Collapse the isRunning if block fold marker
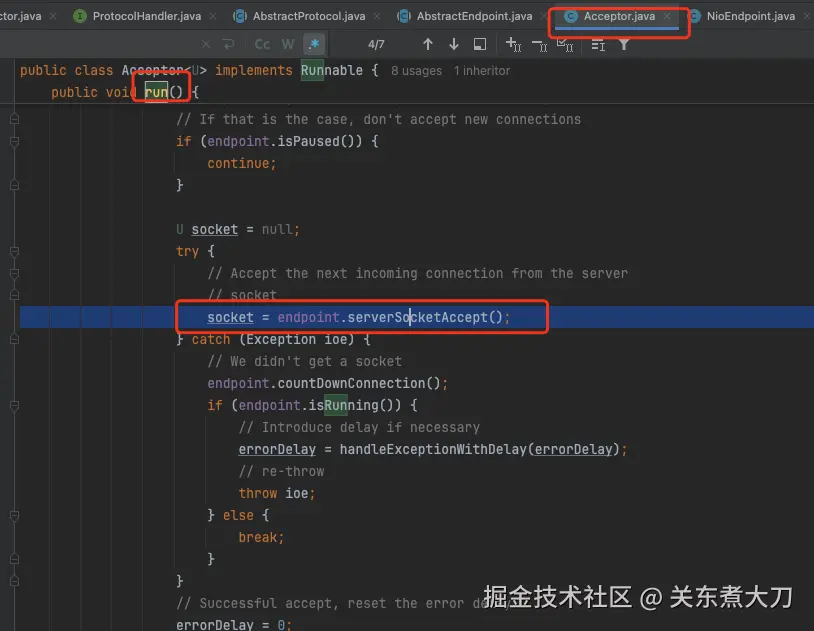 coord(15,406)
